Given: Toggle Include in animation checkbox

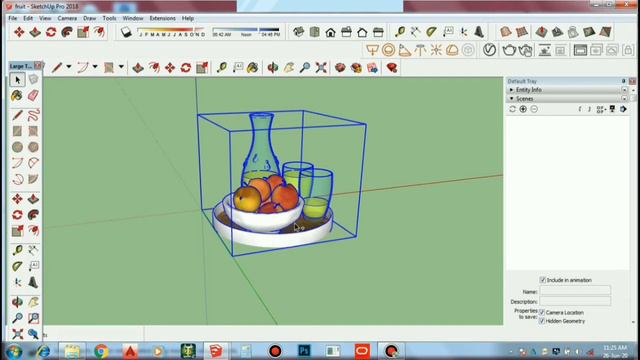Looking at the screenshot, I should click(x=542, y=280).
